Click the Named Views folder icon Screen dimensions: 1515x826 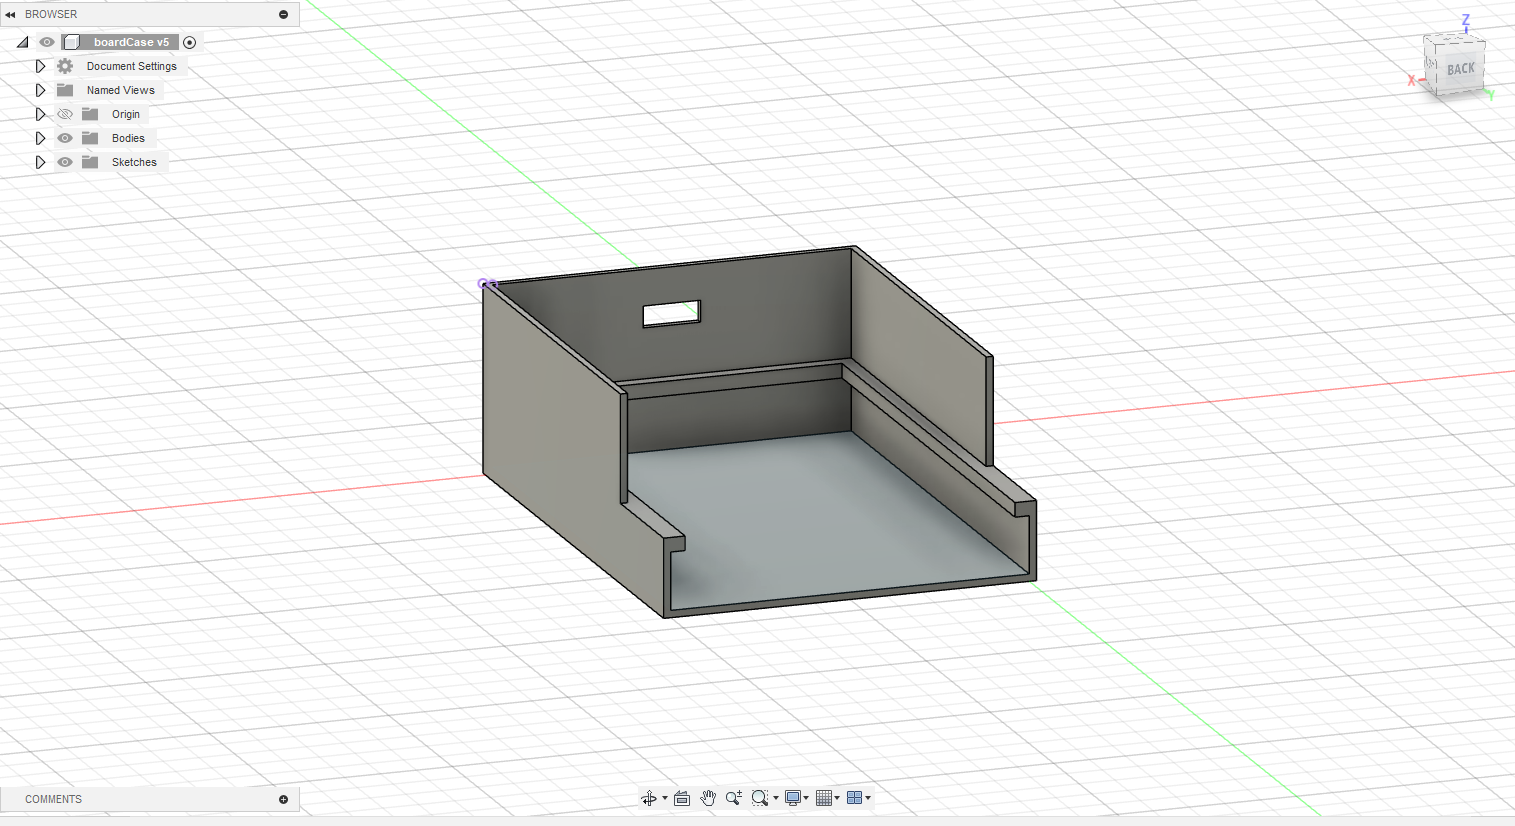[x=65, y=90]
